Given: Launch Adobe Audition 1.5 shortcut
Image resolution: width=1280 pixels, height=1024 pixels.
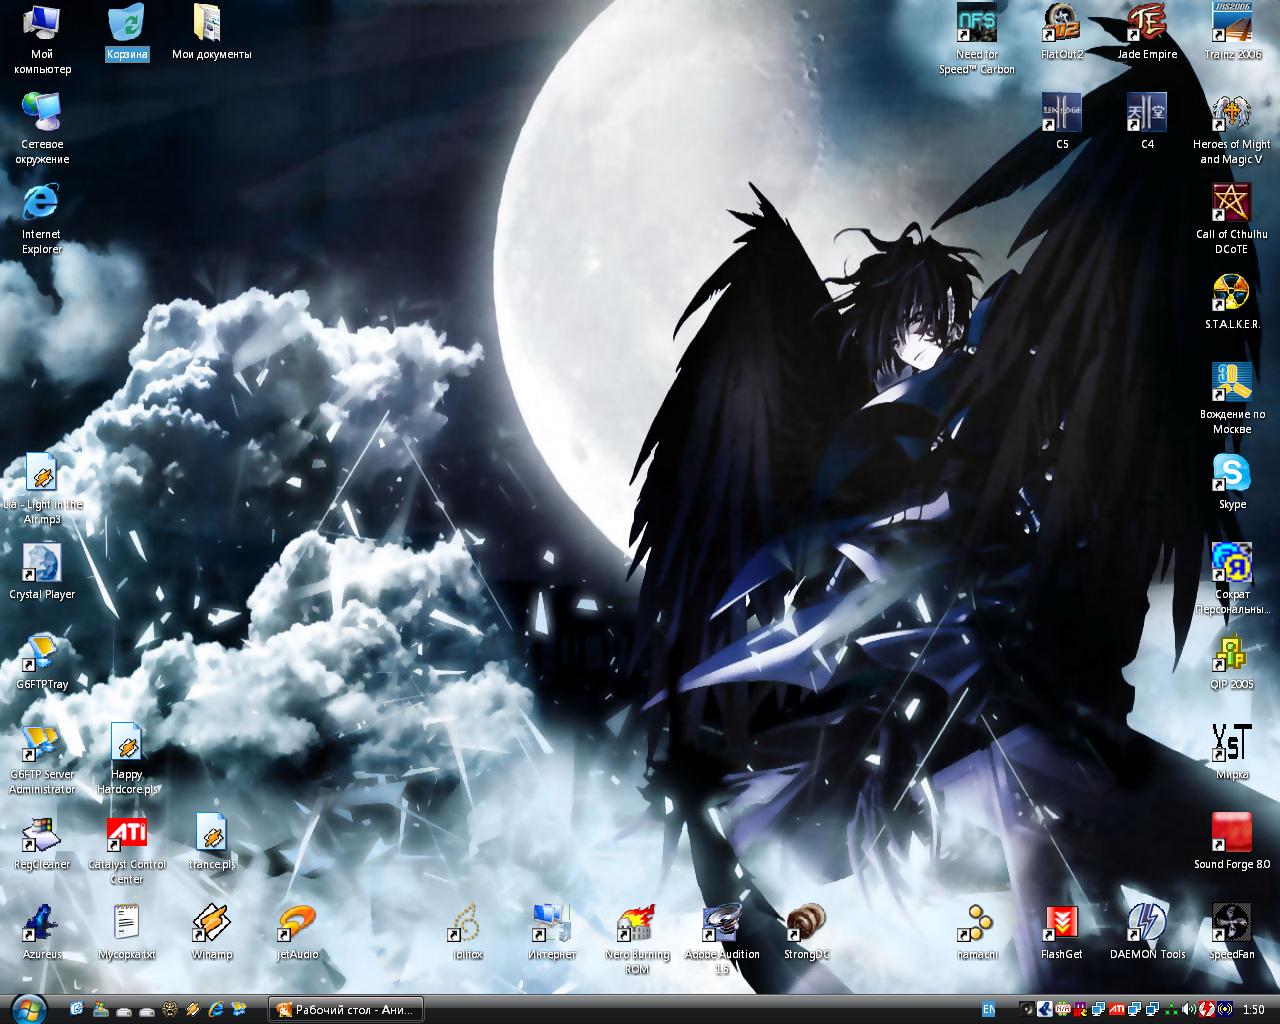Looking at the screenshot, I should (722, 940).
